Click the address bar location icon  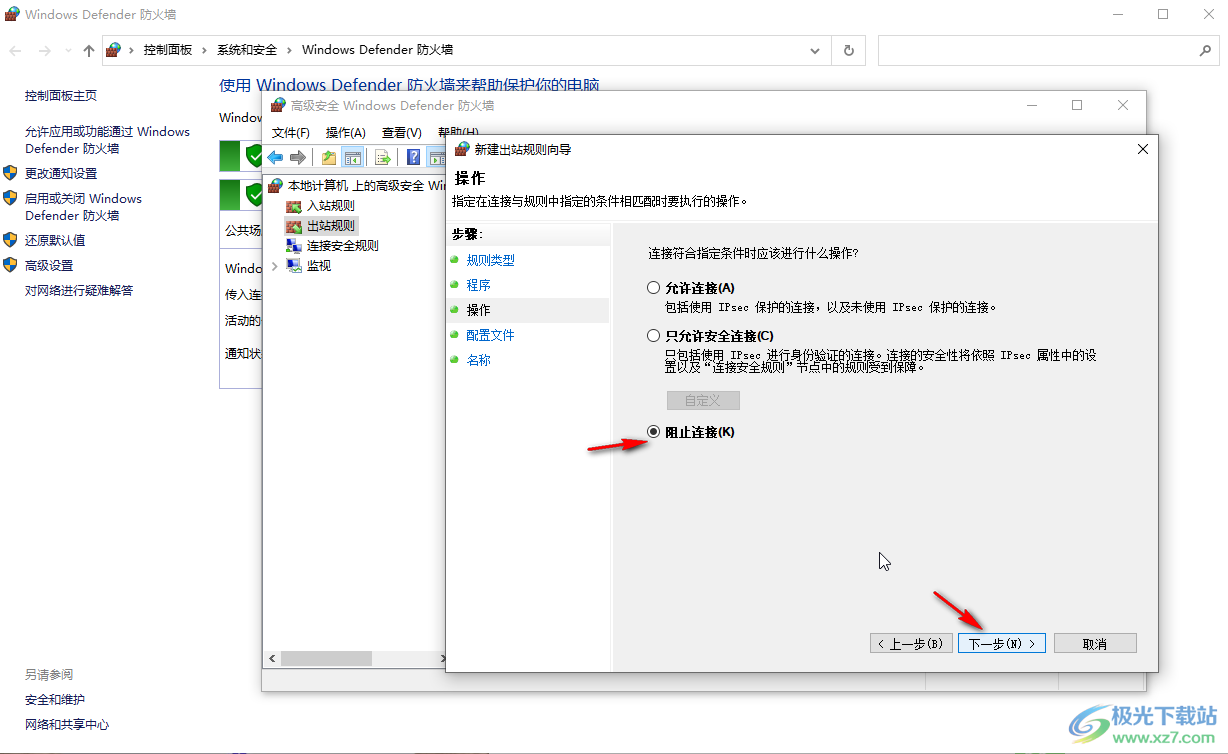[114, 50]
